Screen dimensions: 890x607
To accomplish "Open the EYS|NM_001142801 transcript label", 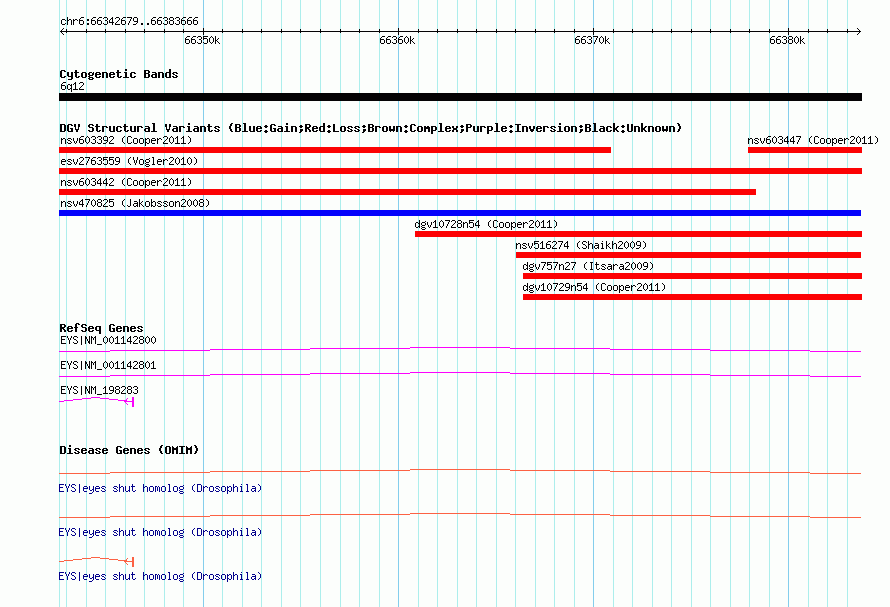I will coord(108,365).
